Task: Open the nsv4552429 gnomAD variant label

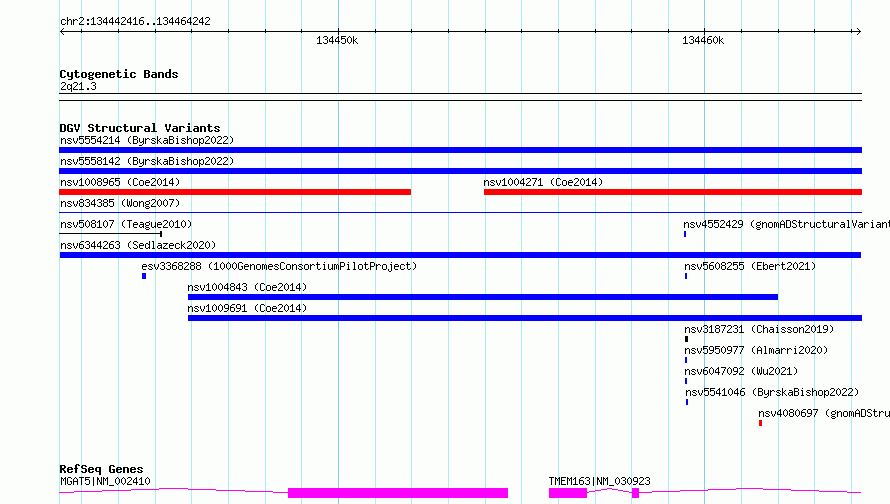Action: 787,224
